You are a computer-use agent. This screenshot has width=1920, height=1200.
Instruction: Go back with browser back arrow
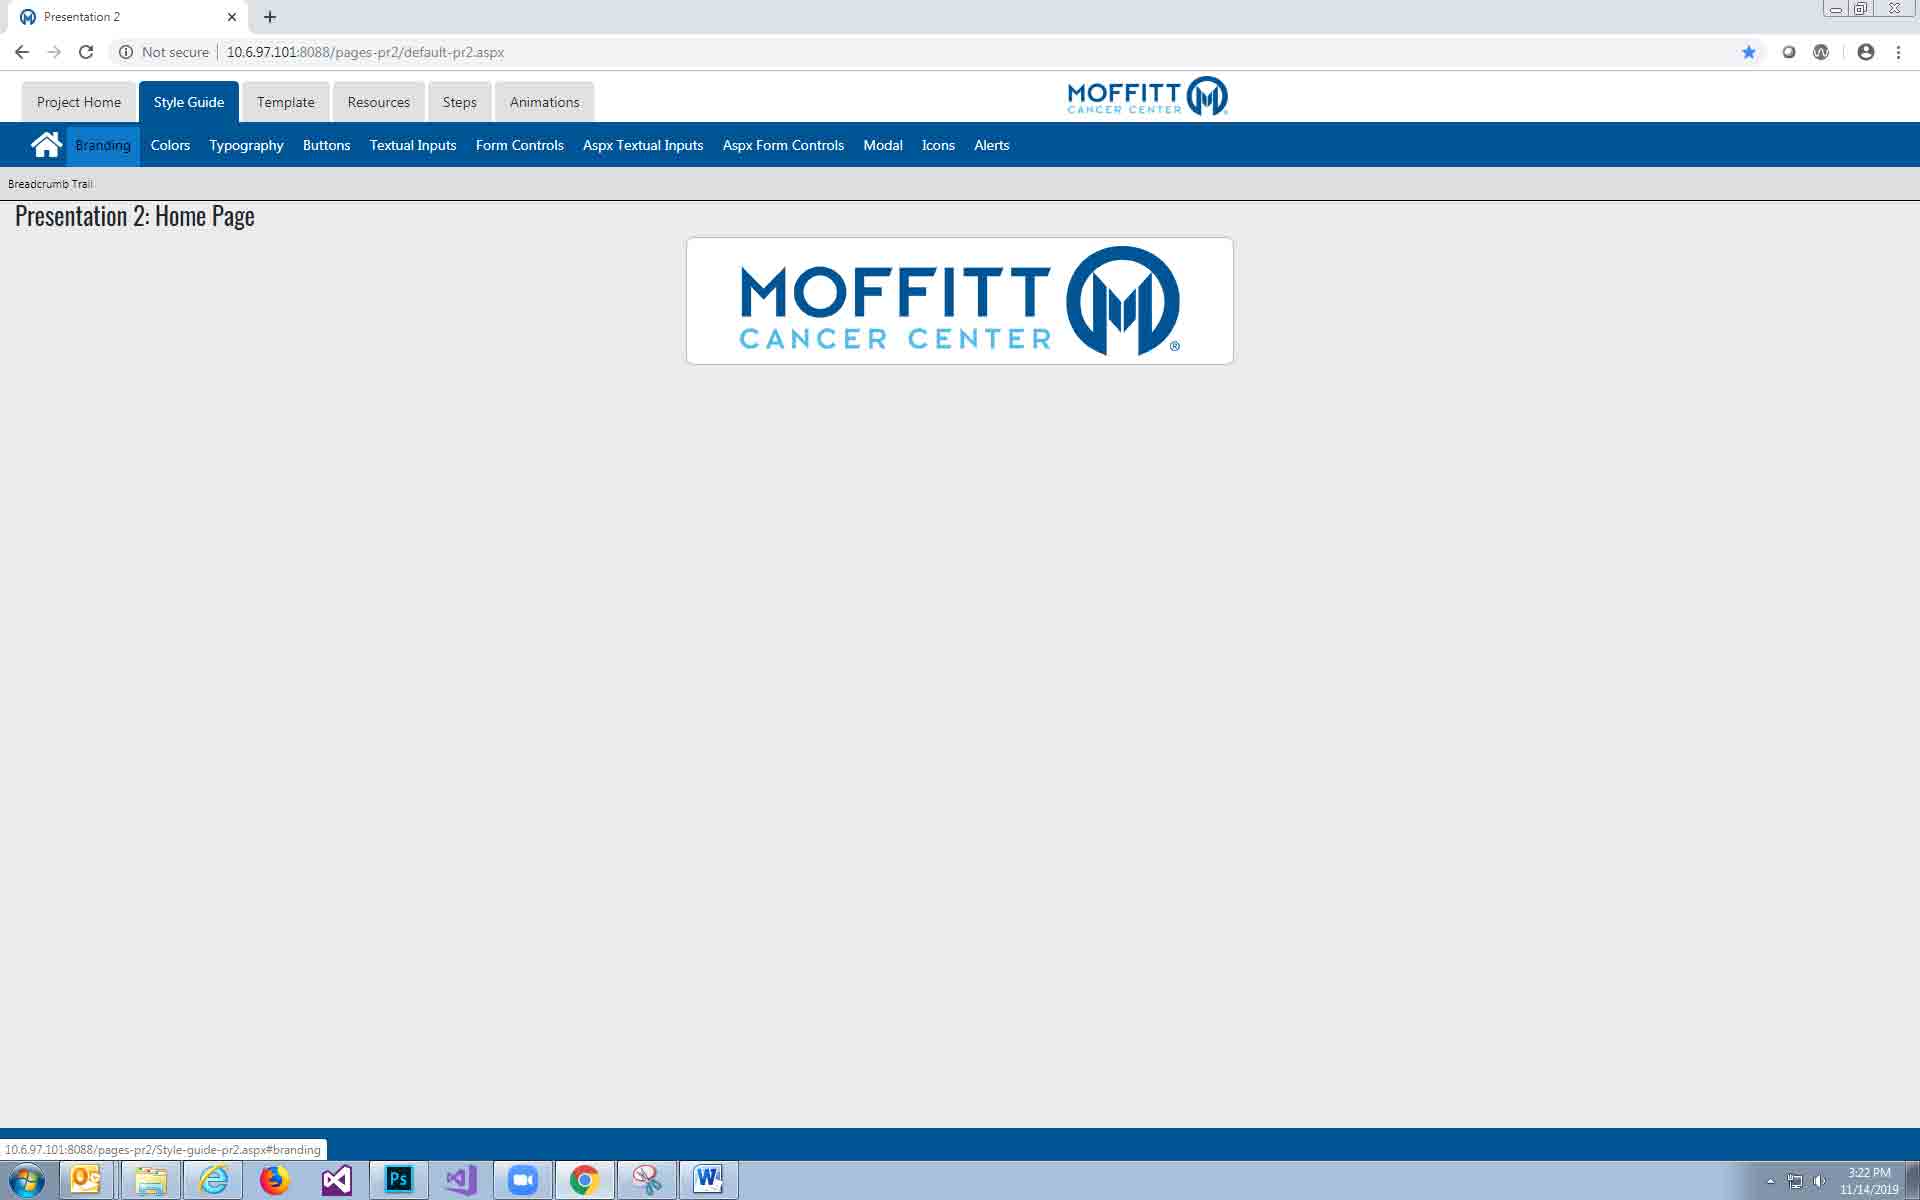pyautogui.click(x=22, y=52)
